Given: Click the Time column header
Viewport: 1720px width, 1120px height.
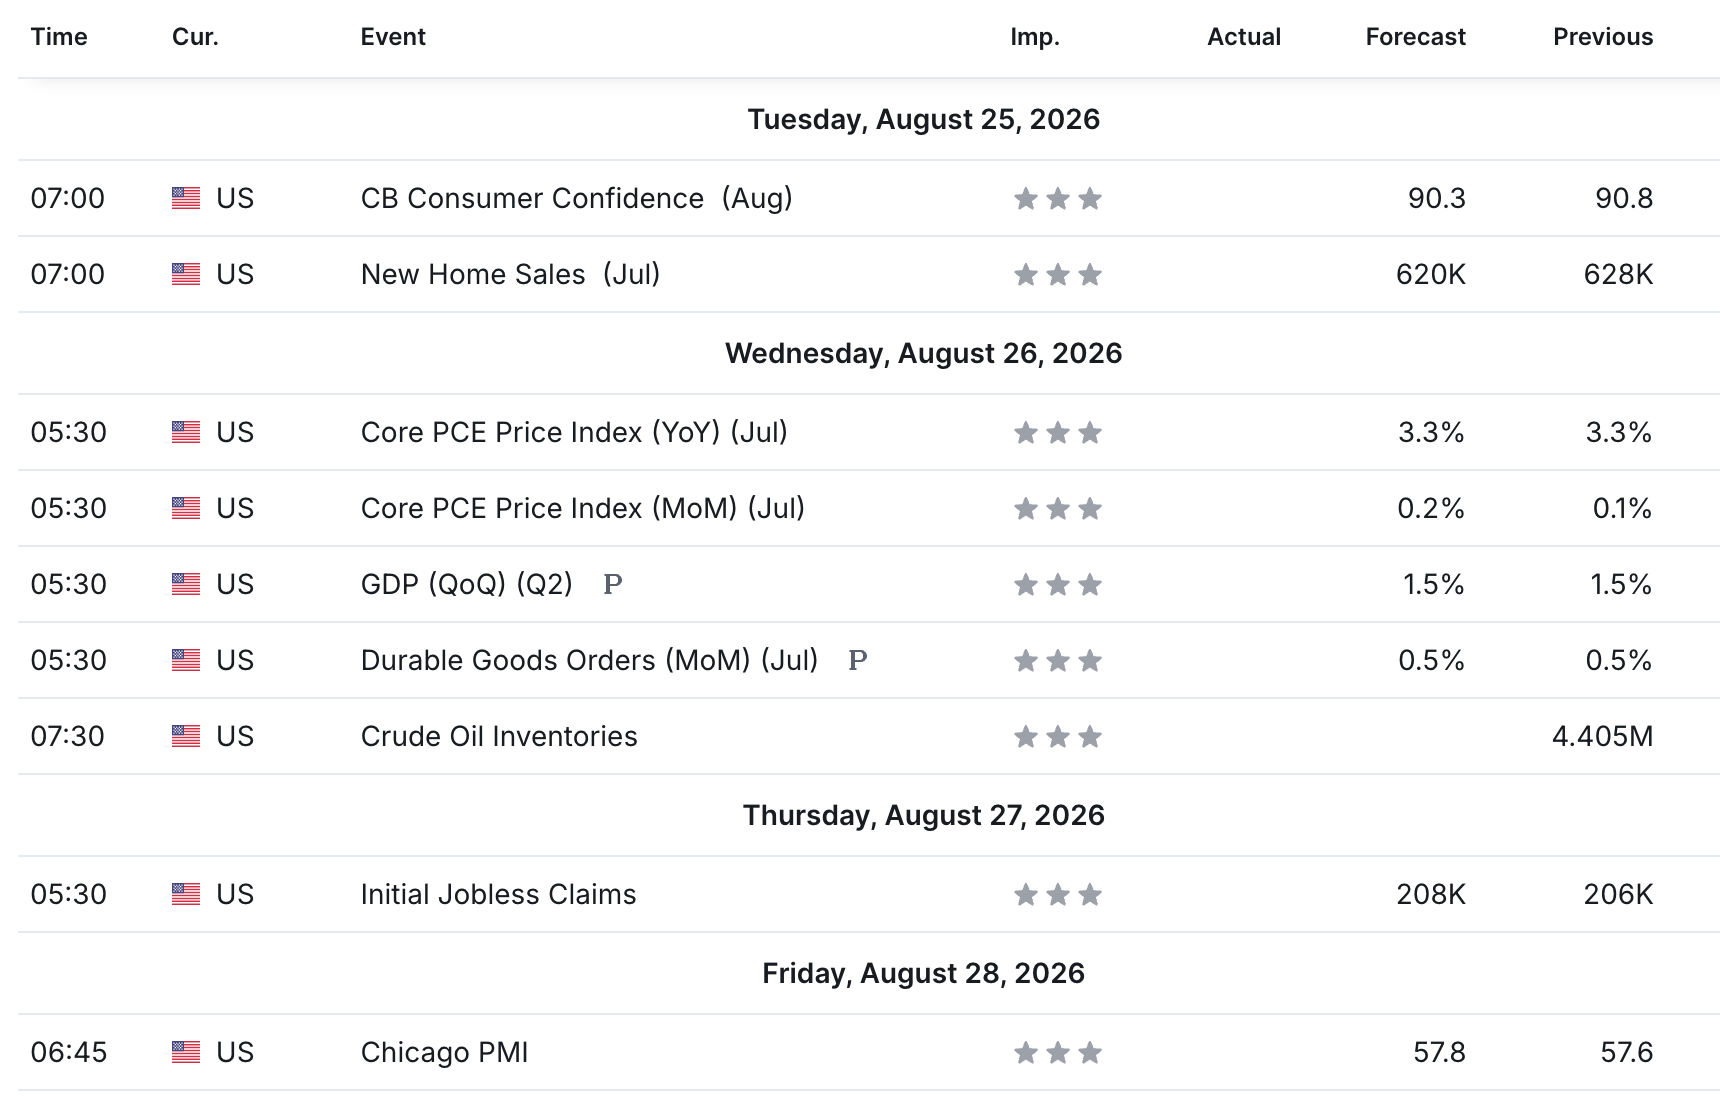Looking at the screenshot, I should [59, 37].
